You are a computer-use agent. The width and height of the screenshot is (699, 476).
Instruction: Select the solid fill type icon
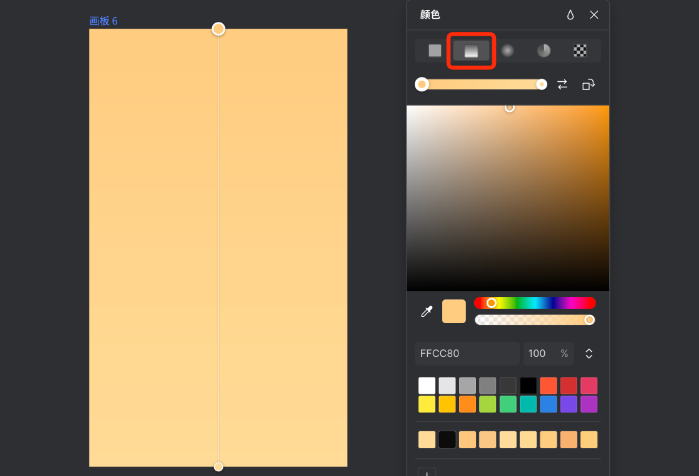point(435,51)
